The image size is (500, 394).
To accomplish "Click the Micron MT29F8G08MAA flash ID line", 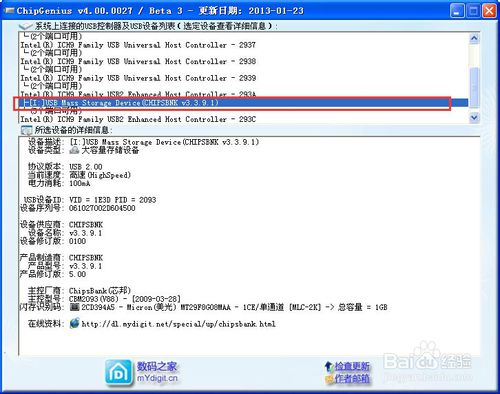I will pyautogui.click(x=234, y=307).
